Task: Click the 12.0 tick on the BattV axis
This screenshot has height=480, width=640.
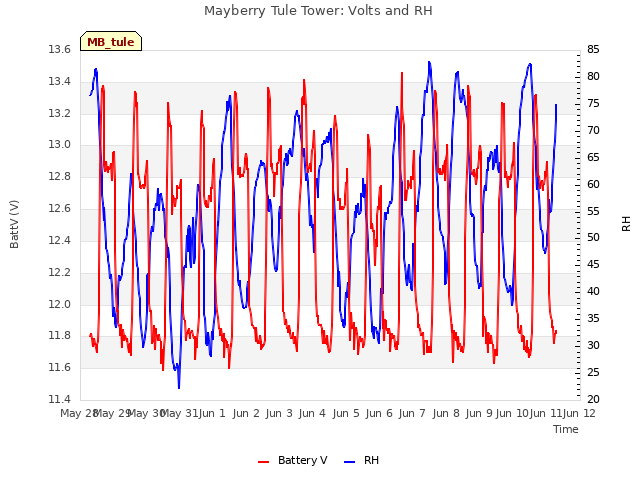Action: point(59,304)
